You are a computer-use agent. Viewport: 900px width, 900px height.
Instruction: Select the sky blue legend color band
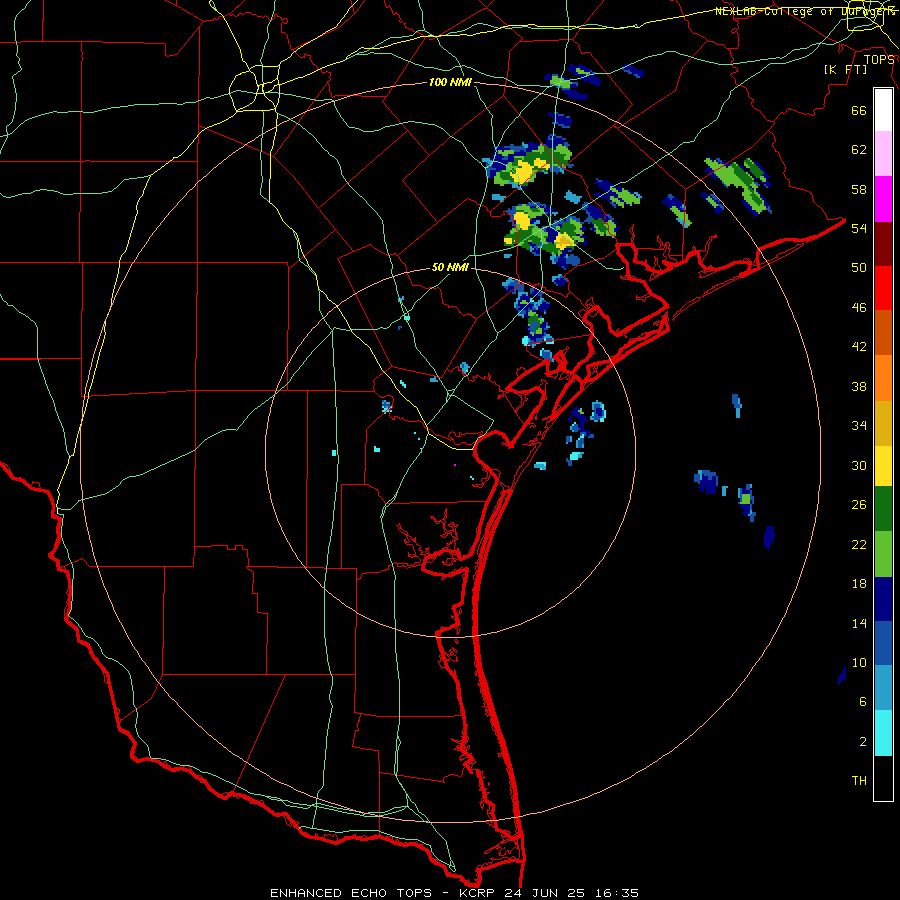click(883, 688)
